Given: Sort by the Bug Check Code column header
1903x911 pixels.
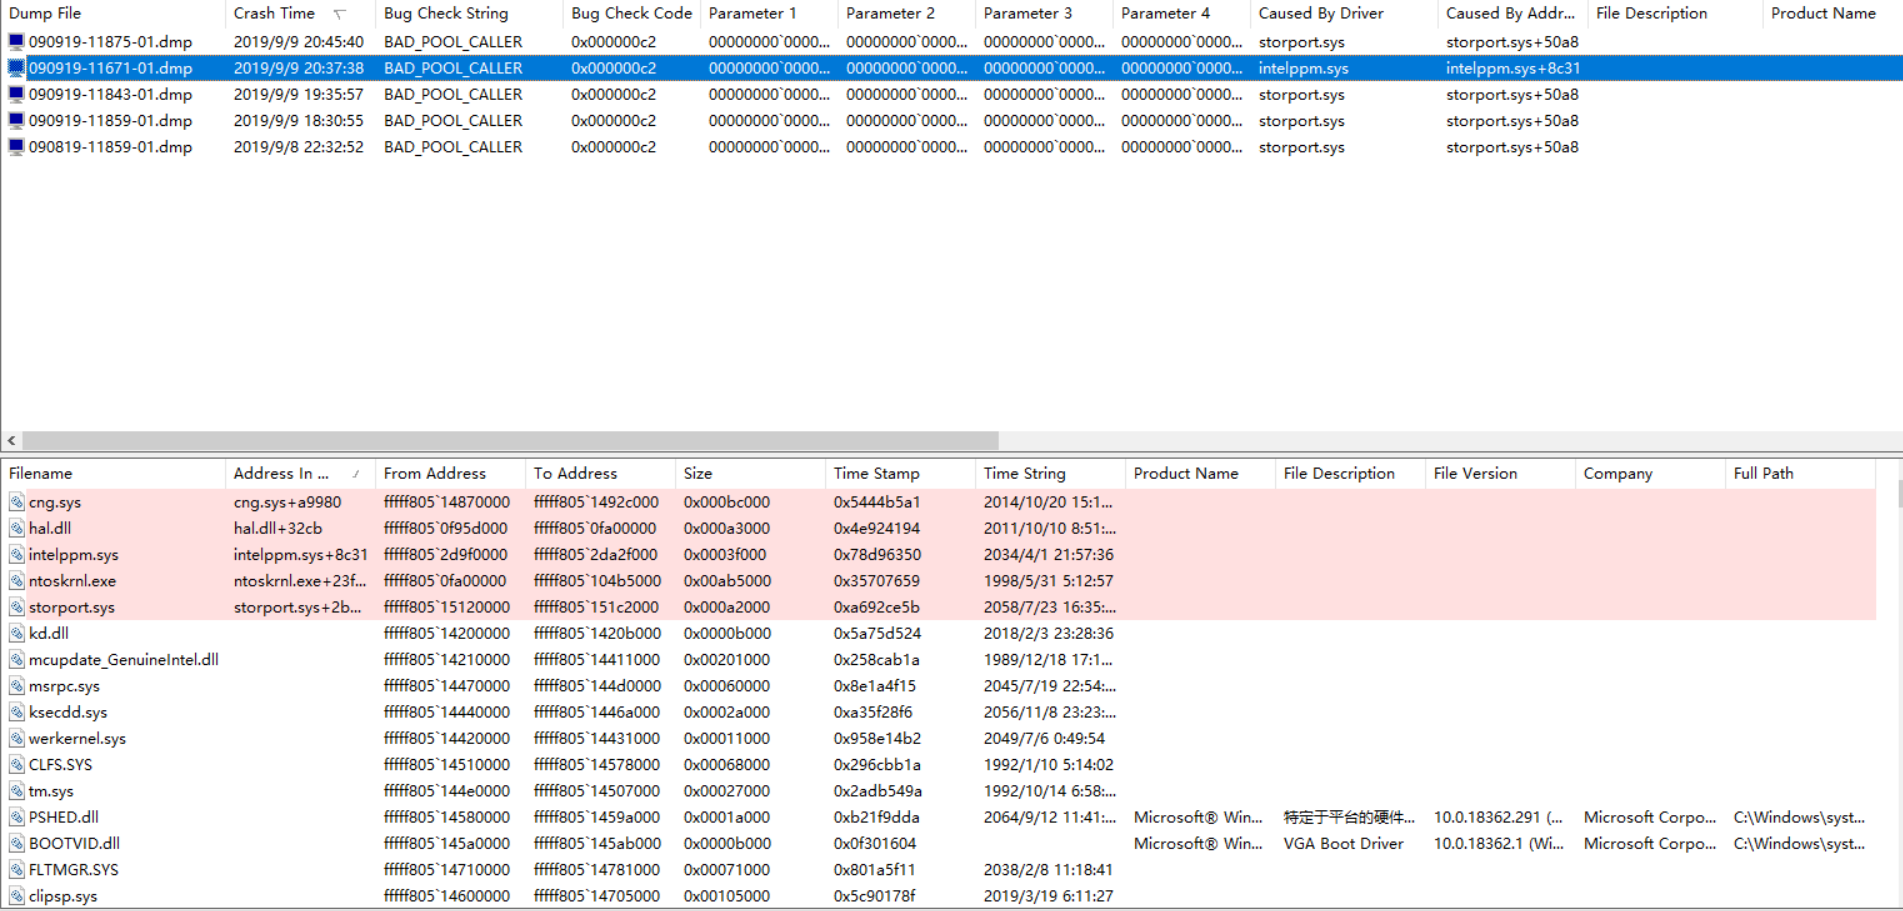Looking at the screenshot, I should tap(630, 13).
